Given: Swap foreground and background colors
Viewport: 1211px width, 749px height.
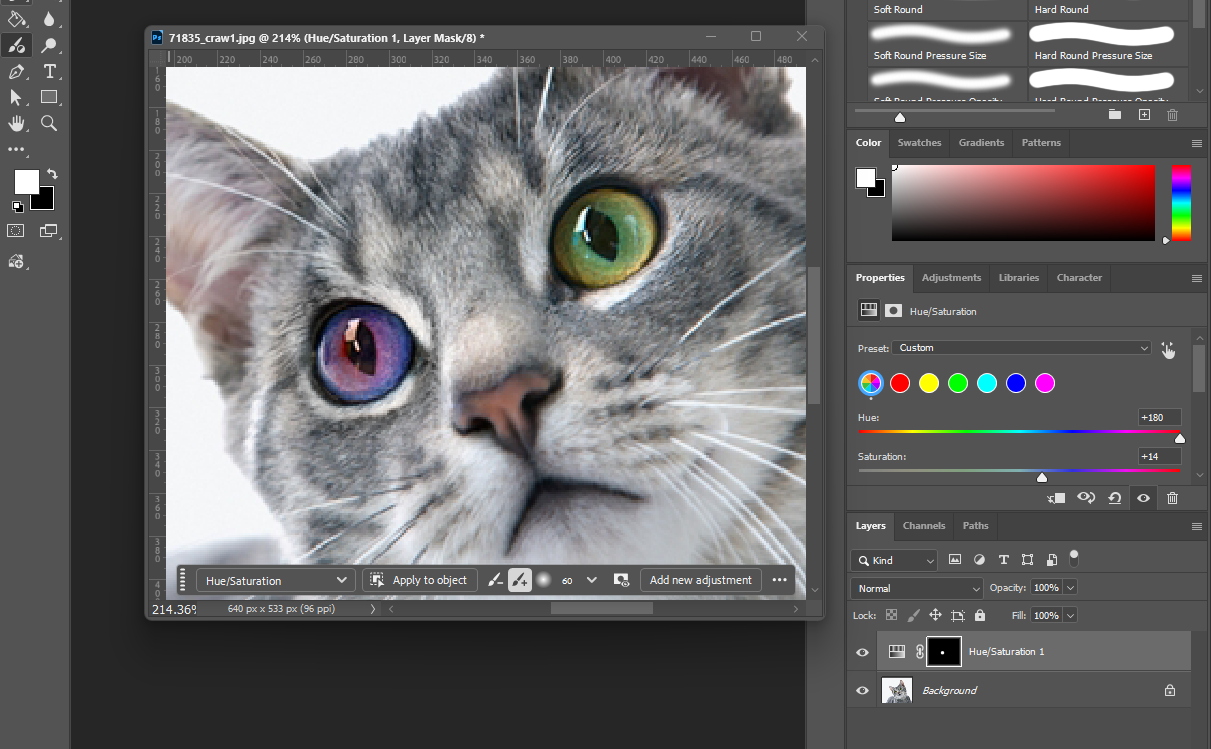Looking at the screenshot, I should 52,174.
